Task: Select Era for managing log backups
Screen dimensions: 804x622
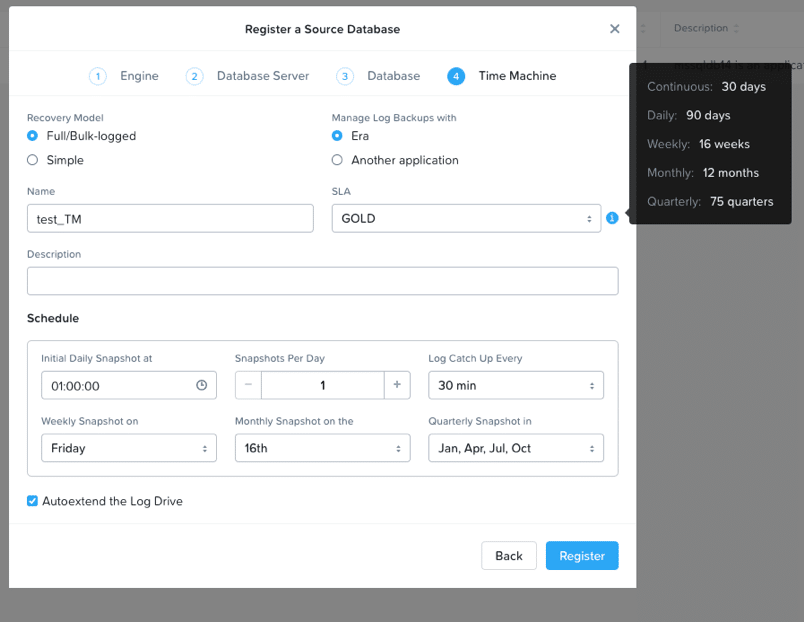Action: tap(338, 136)
